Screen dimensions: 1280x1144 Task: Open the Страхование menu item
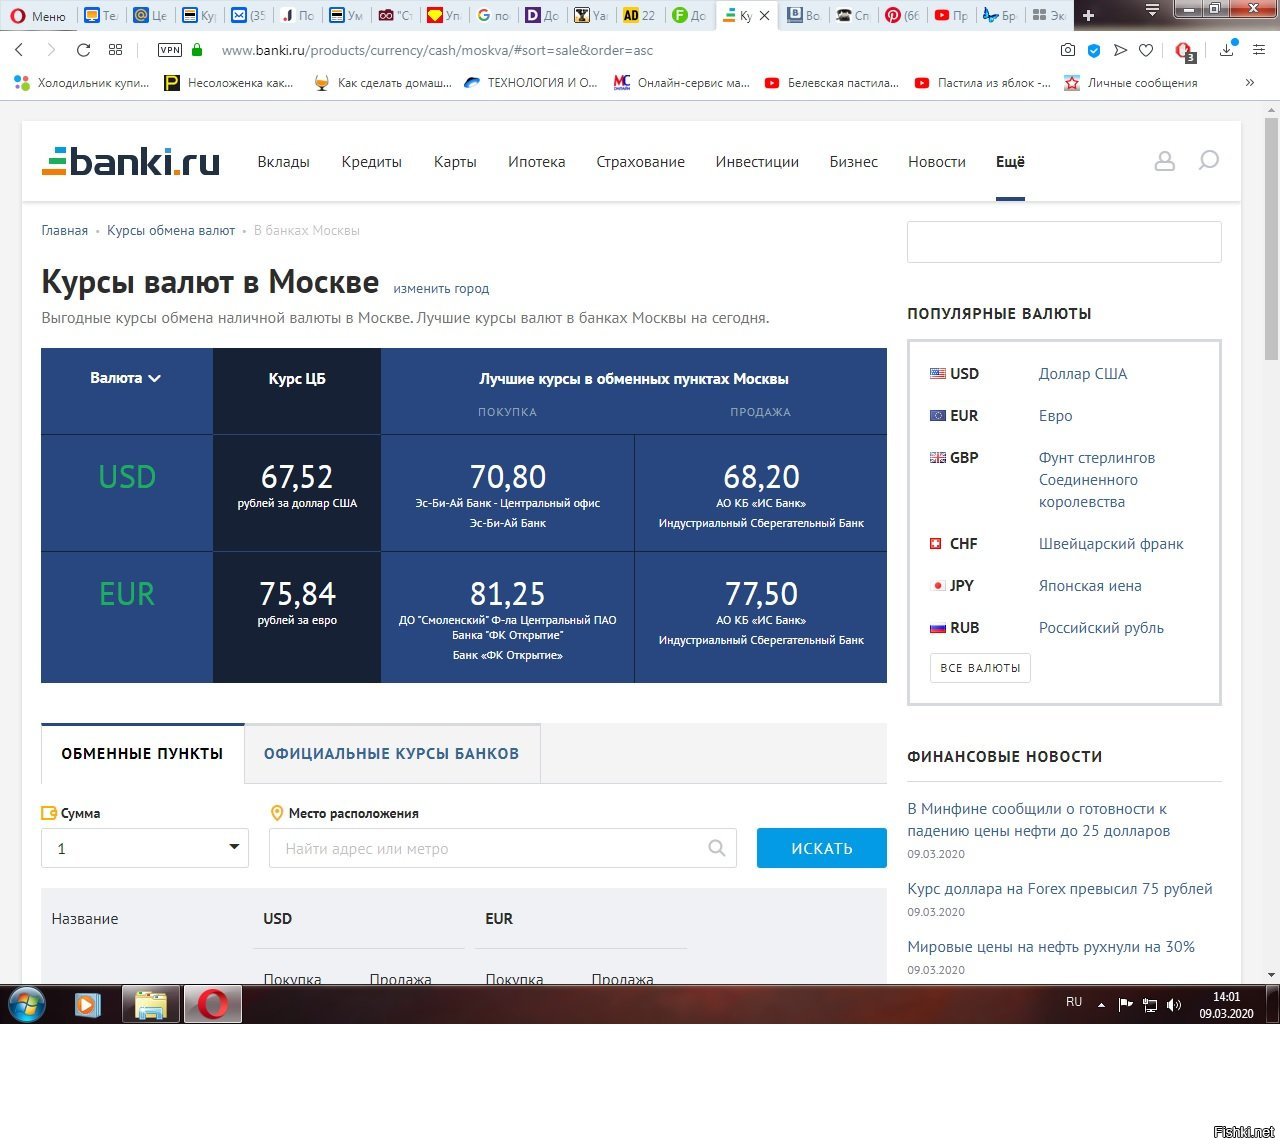[x=640, y=162]
